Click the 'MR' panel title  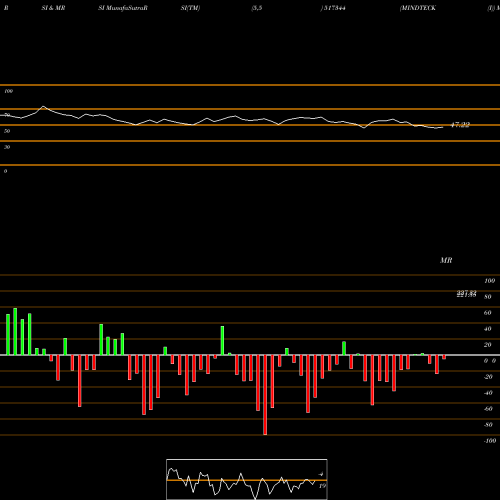click(446, 260)
